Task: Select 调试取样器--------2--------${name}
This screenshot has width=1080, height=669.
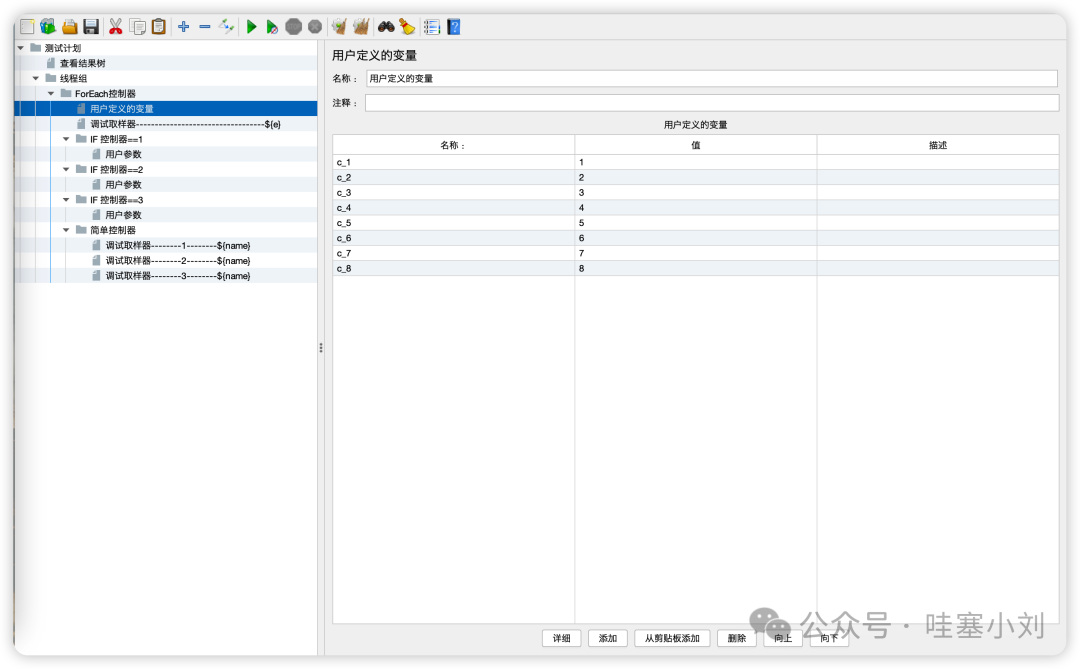Action: pos(177,260)
